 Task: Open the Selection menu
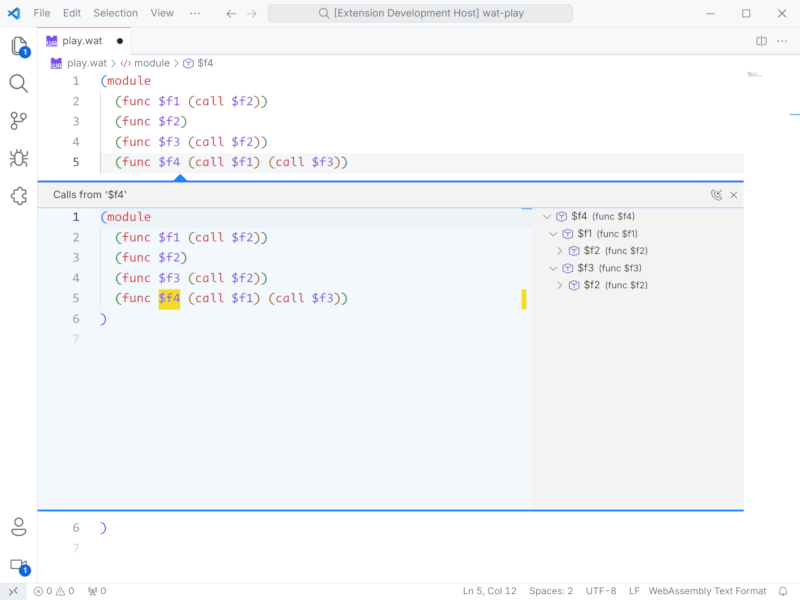pyautogui.click(x=115, y=13)
